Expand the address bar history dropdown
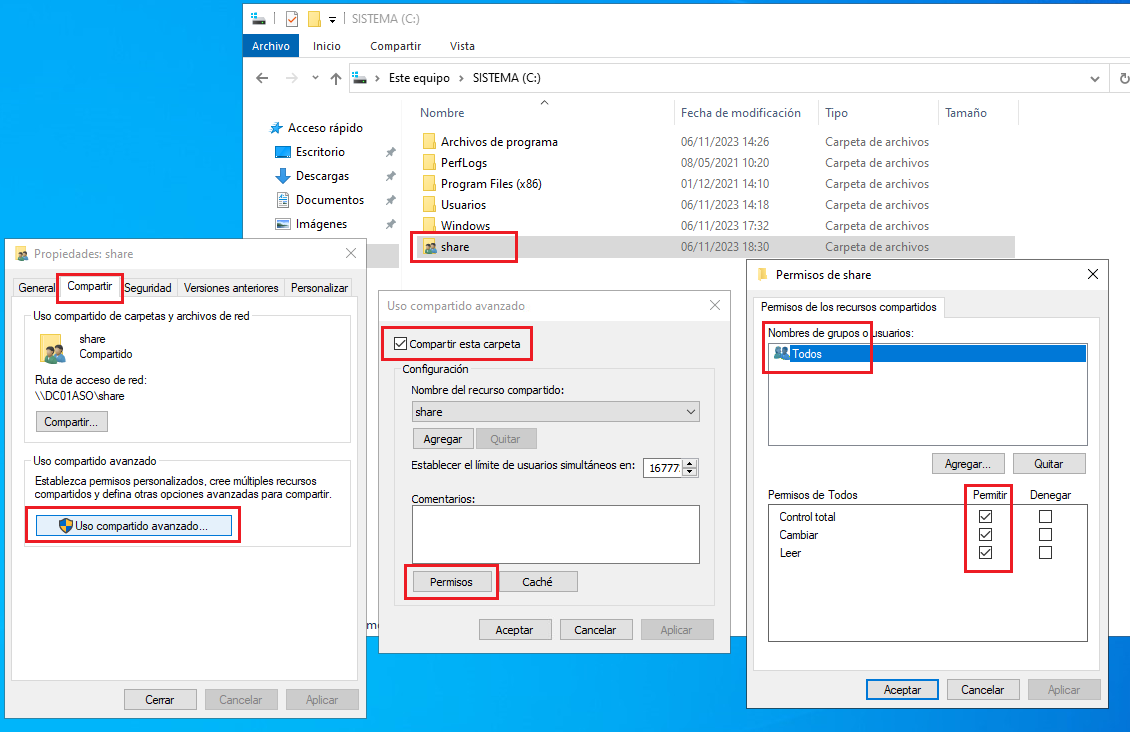The height and width of the screenshot is (732, 1130). point(1096,78)
